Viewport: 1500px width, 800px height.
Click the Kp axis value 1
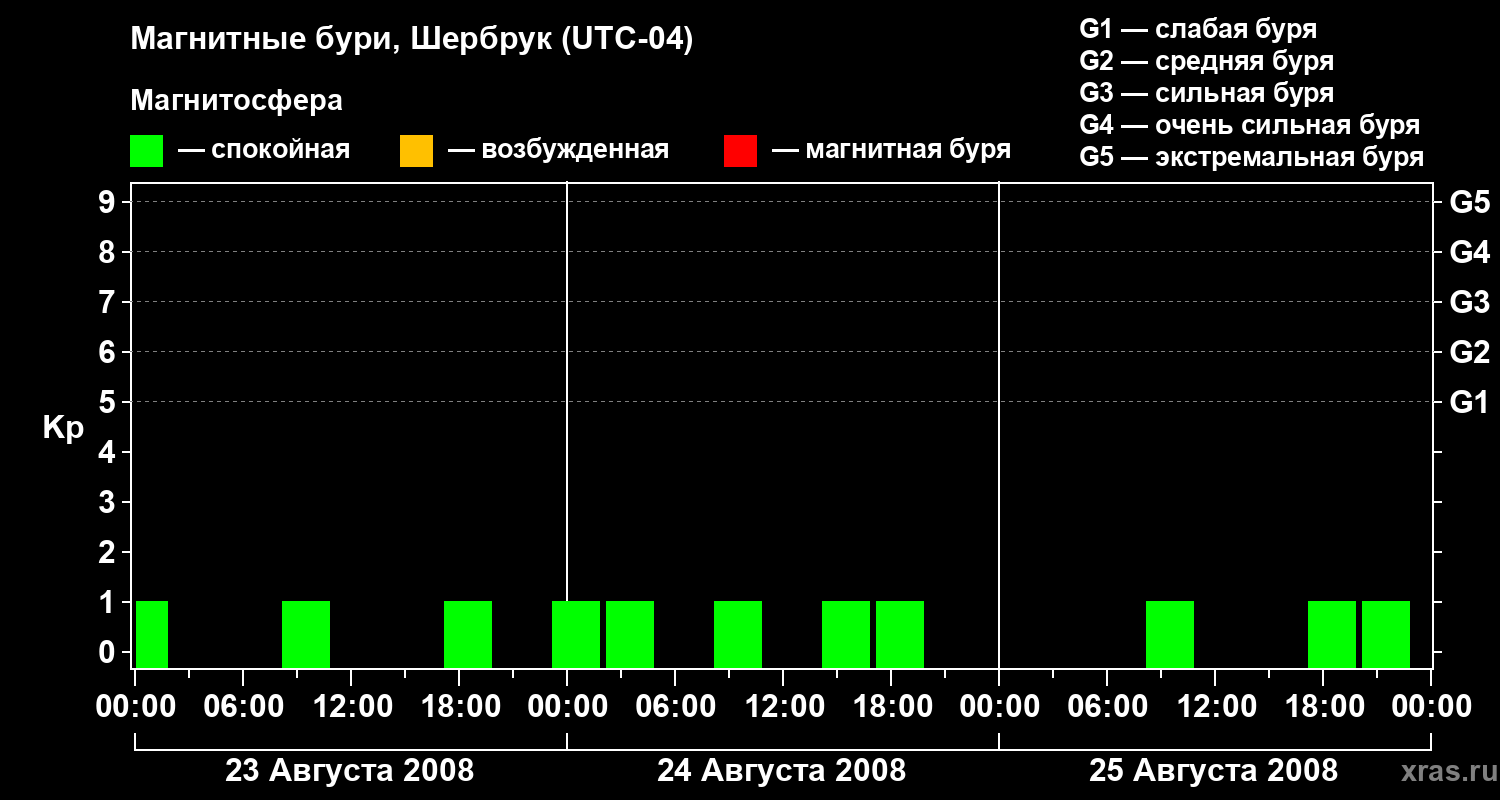click(x=109, y=602)
